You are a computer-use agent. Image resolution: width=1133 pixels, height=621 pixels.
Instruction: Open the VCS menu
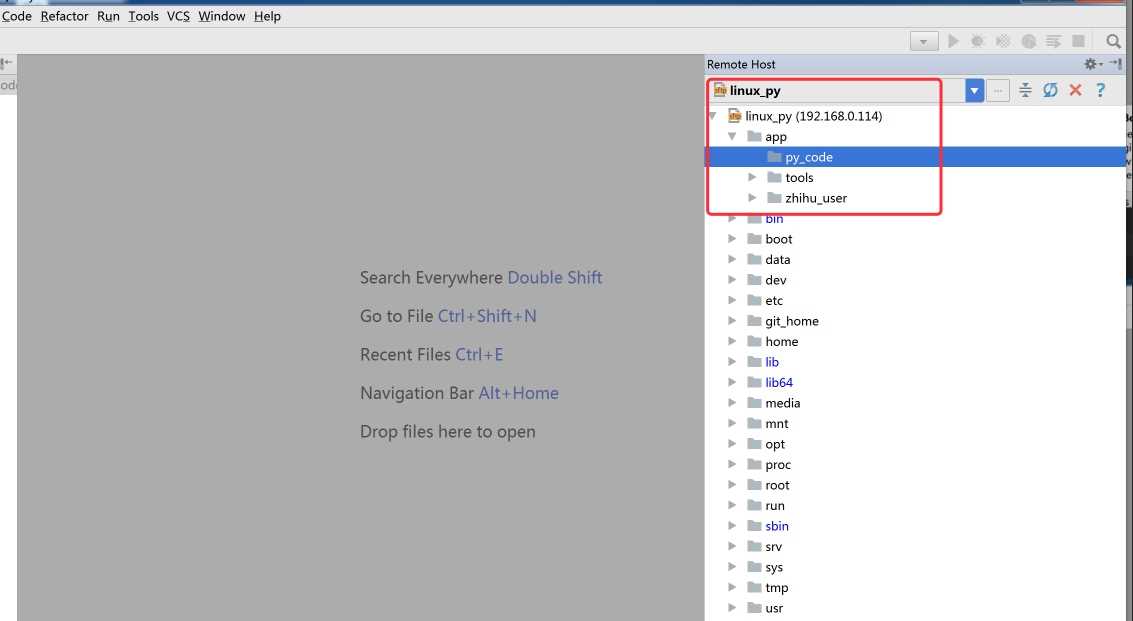[x=178, y=16]
